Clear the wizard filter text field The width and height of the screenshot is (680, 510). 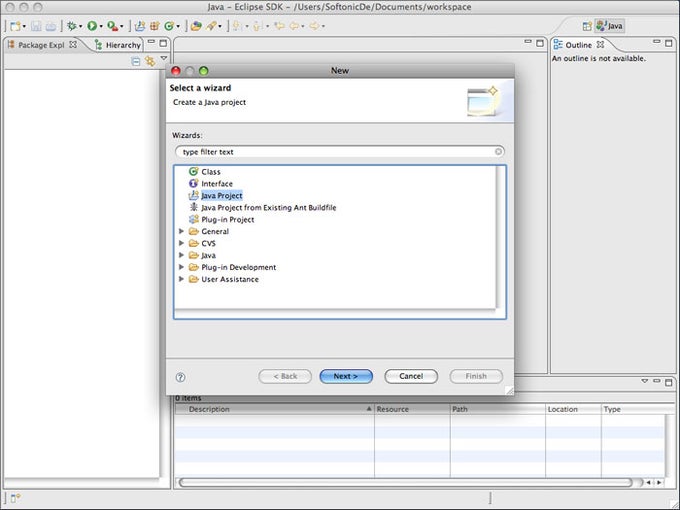pyautogui.click(x=498, y=151)
